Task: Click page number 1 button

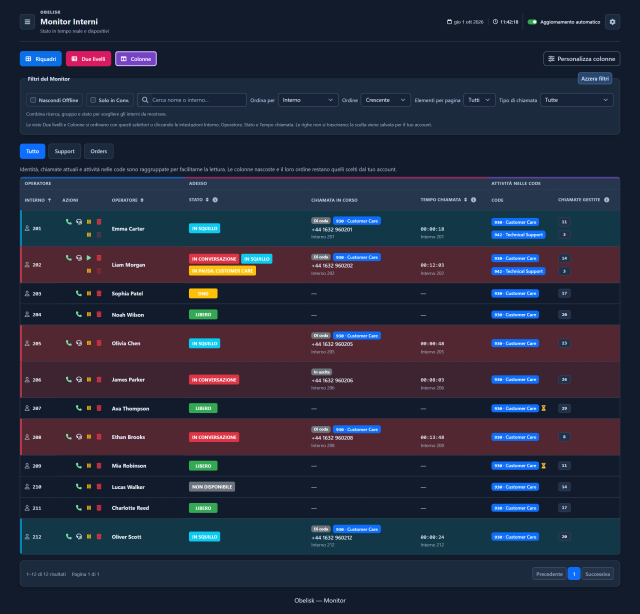Action: [574, 574]
